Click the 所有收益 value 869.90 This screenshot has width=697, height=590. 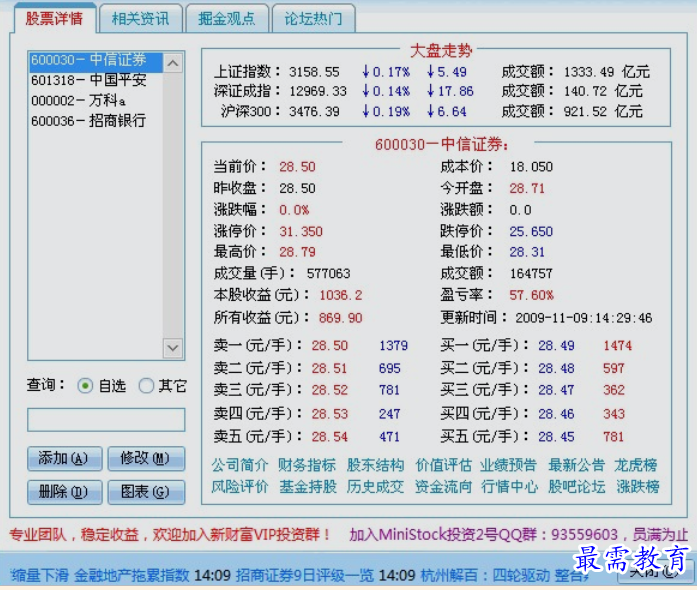tap(340, 318)
